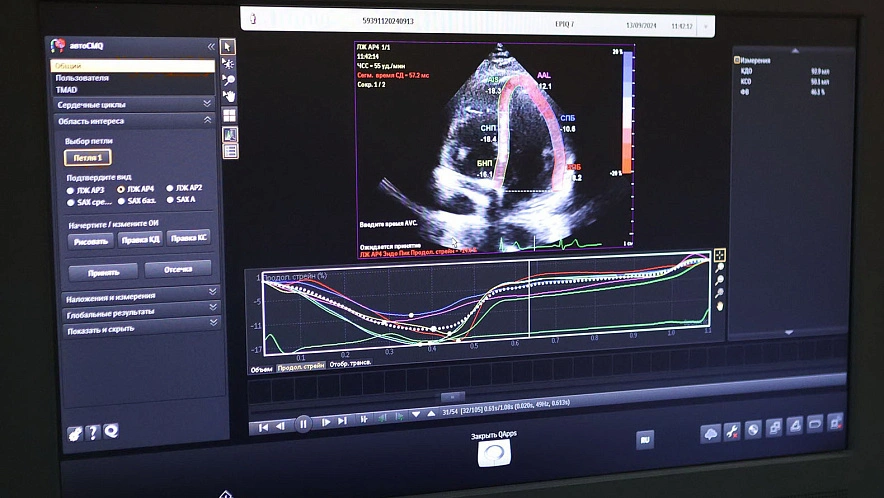Click the question mark help icon

coord(93,432)
